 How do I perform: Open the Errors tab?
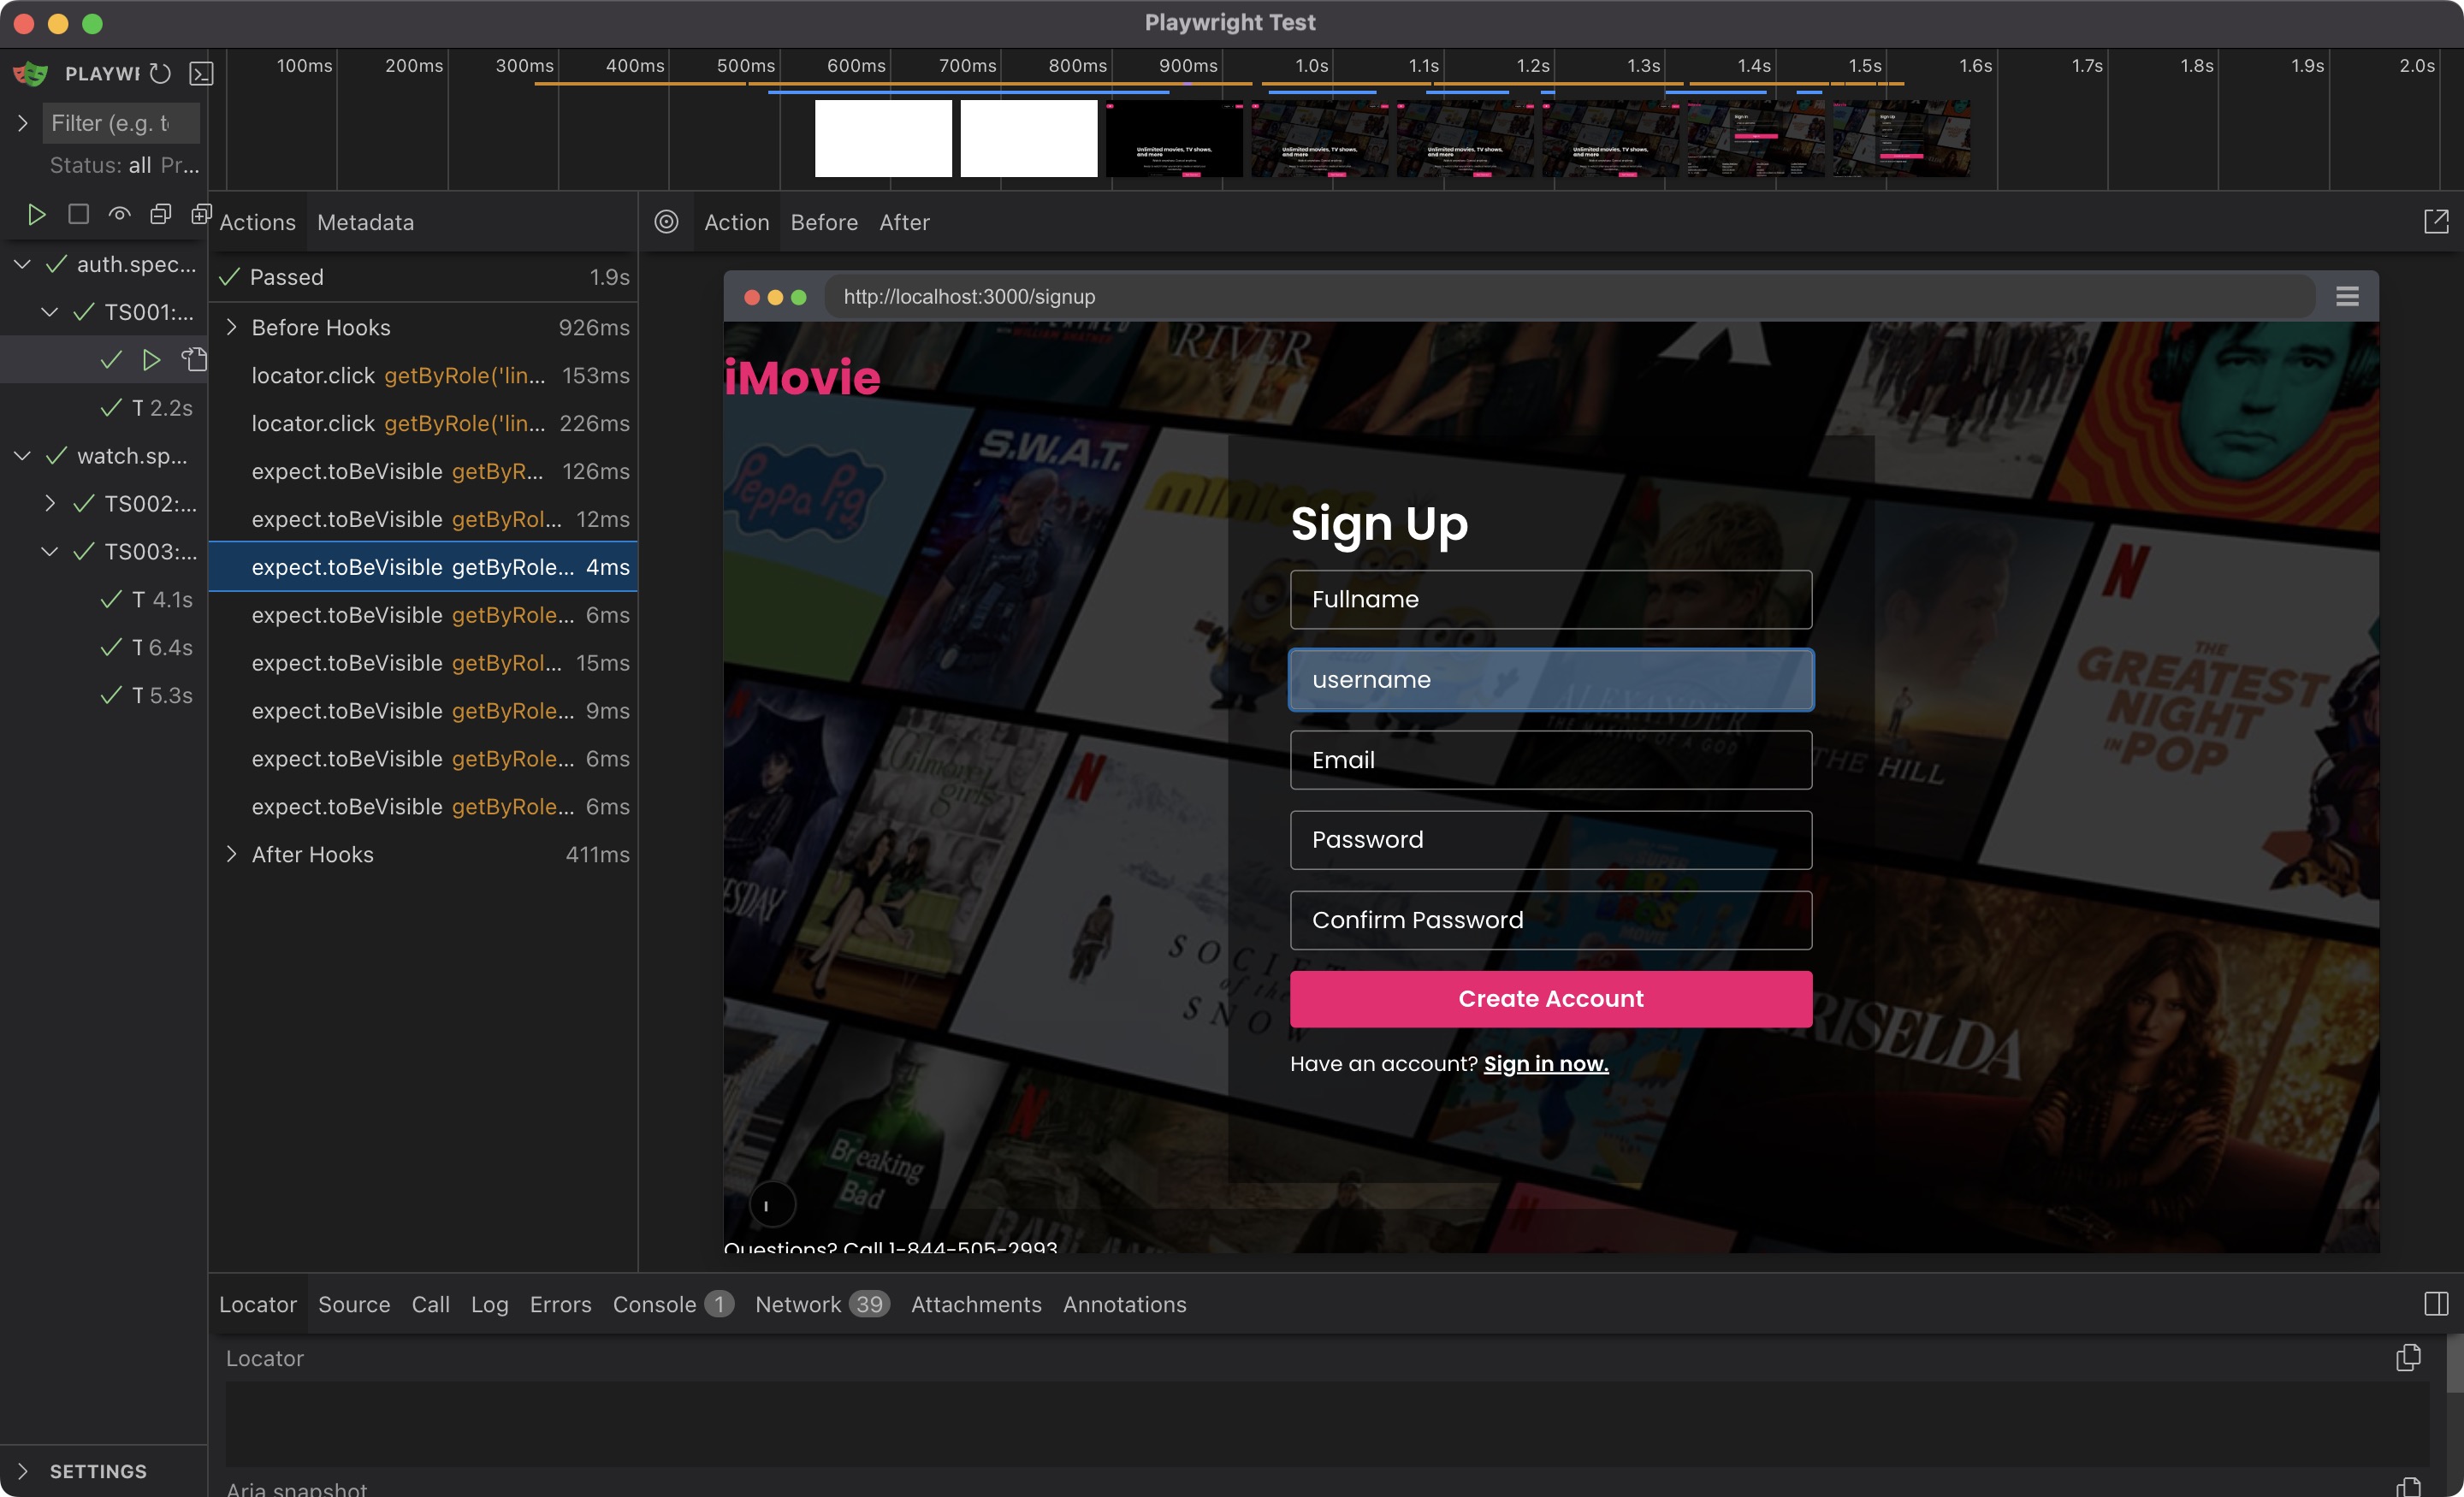click(x=561, y=1304)
